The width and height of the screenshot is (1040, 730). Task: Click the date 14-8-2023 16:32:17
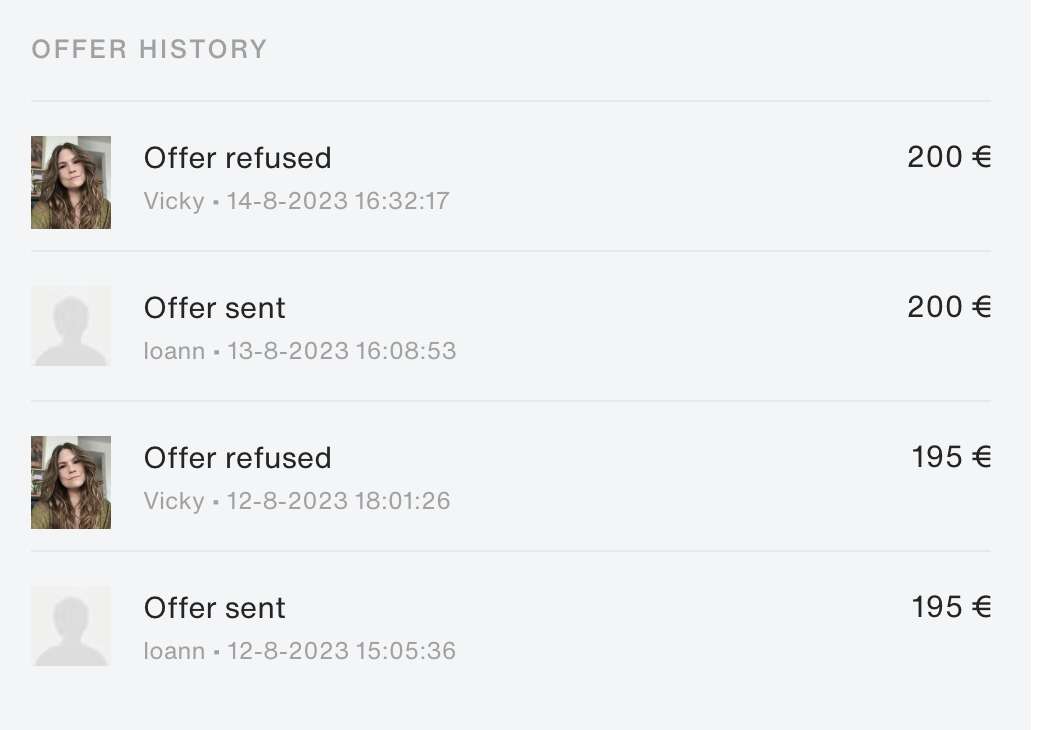click(338, 201)
